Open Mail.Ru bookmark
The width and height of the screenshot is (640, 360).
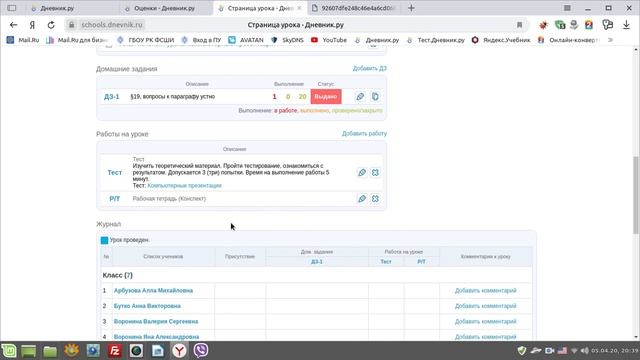(x=23, y=40)
